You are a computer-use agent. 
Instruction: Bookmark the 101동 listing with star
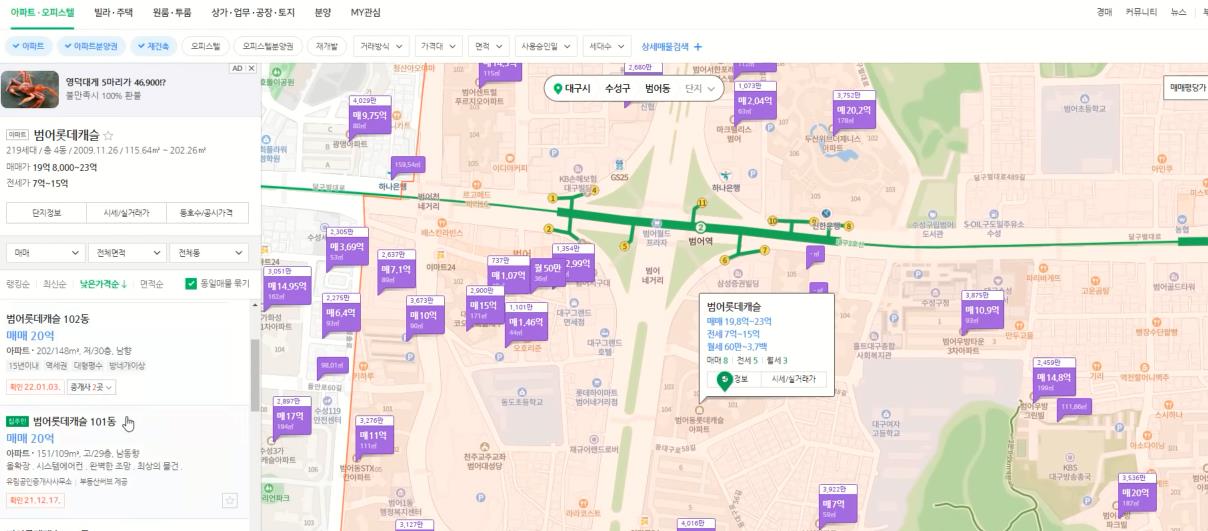click(x=230, y=500)
